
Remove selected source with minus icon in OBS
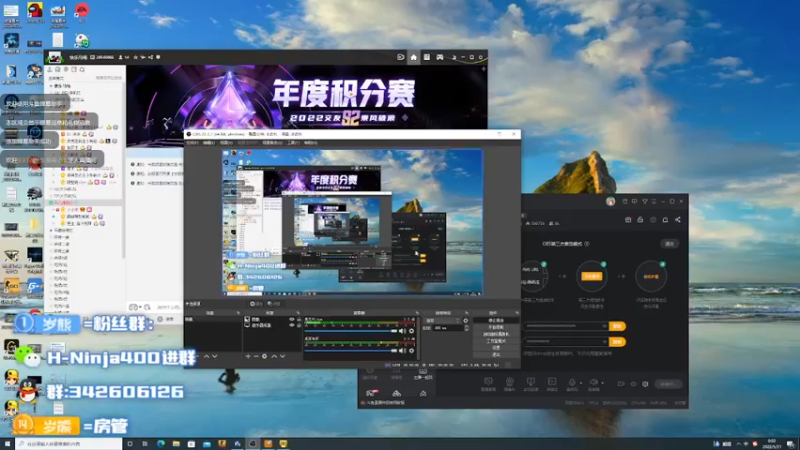[256, 356]
